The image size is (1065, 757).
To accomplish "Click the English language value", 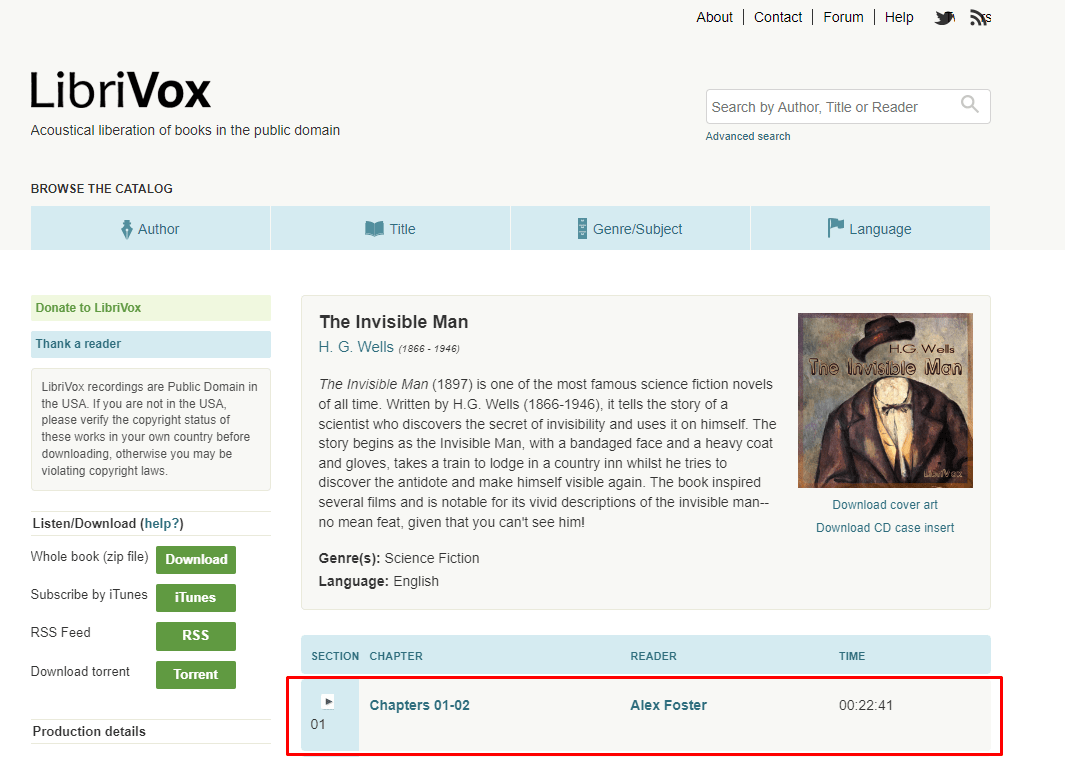I will 416,582.
